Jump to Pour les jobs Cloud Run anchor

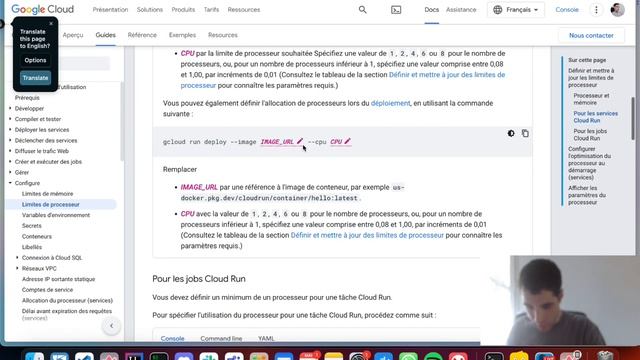pyautogui.click(x=590, y=135)
